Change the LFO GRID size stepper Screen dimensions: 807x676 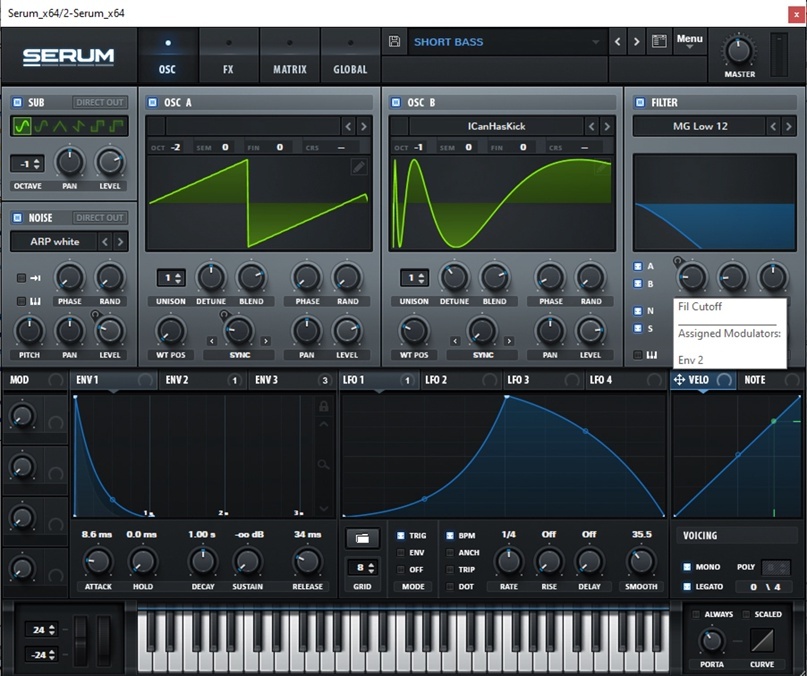(x=362, y=567)
